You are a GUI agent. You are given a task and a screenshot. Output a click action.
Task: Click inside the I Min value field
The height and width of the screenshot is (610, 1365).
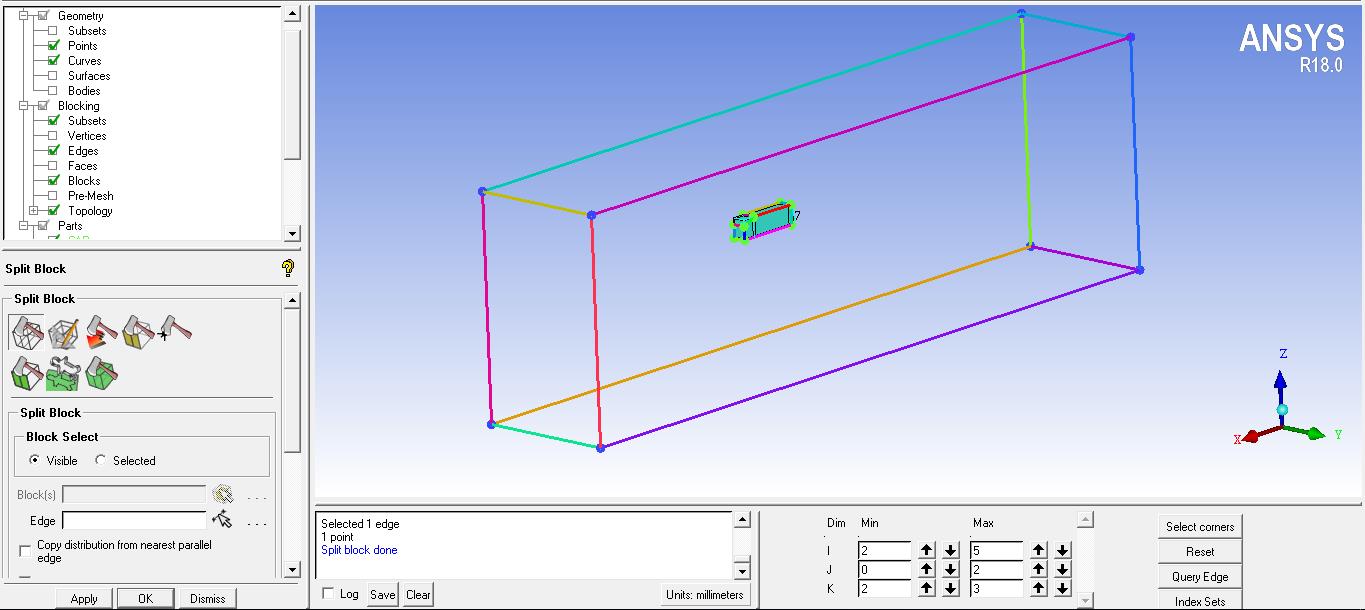[885, 550]
